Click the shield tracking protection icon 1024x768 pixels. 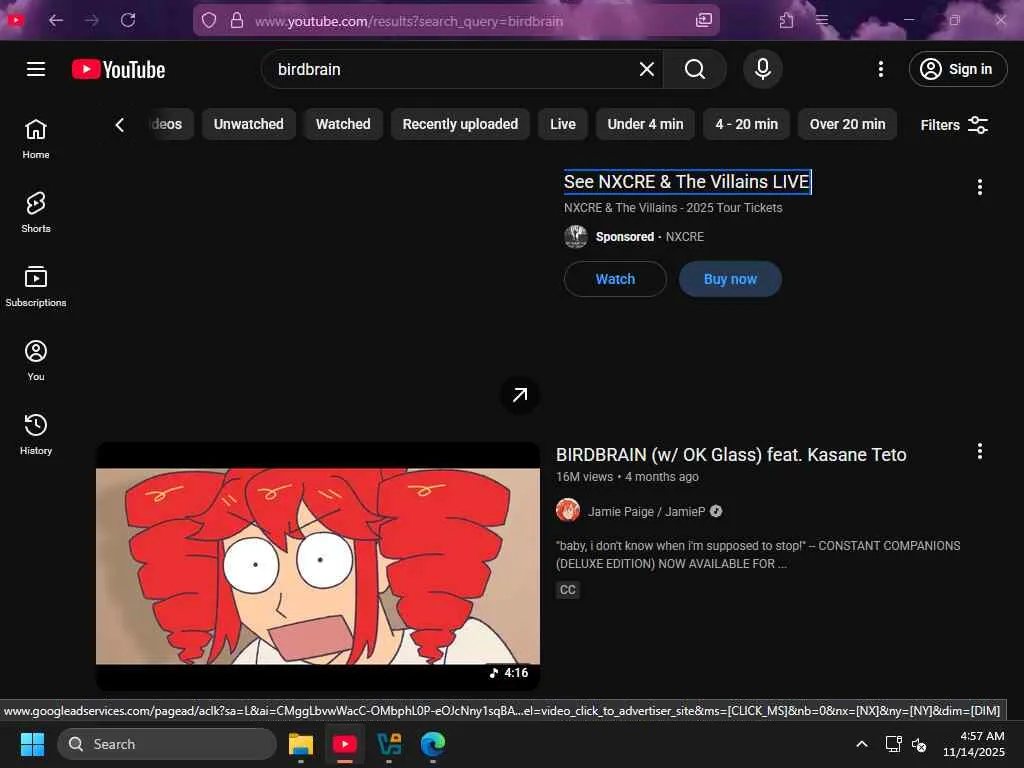(209, 20)
